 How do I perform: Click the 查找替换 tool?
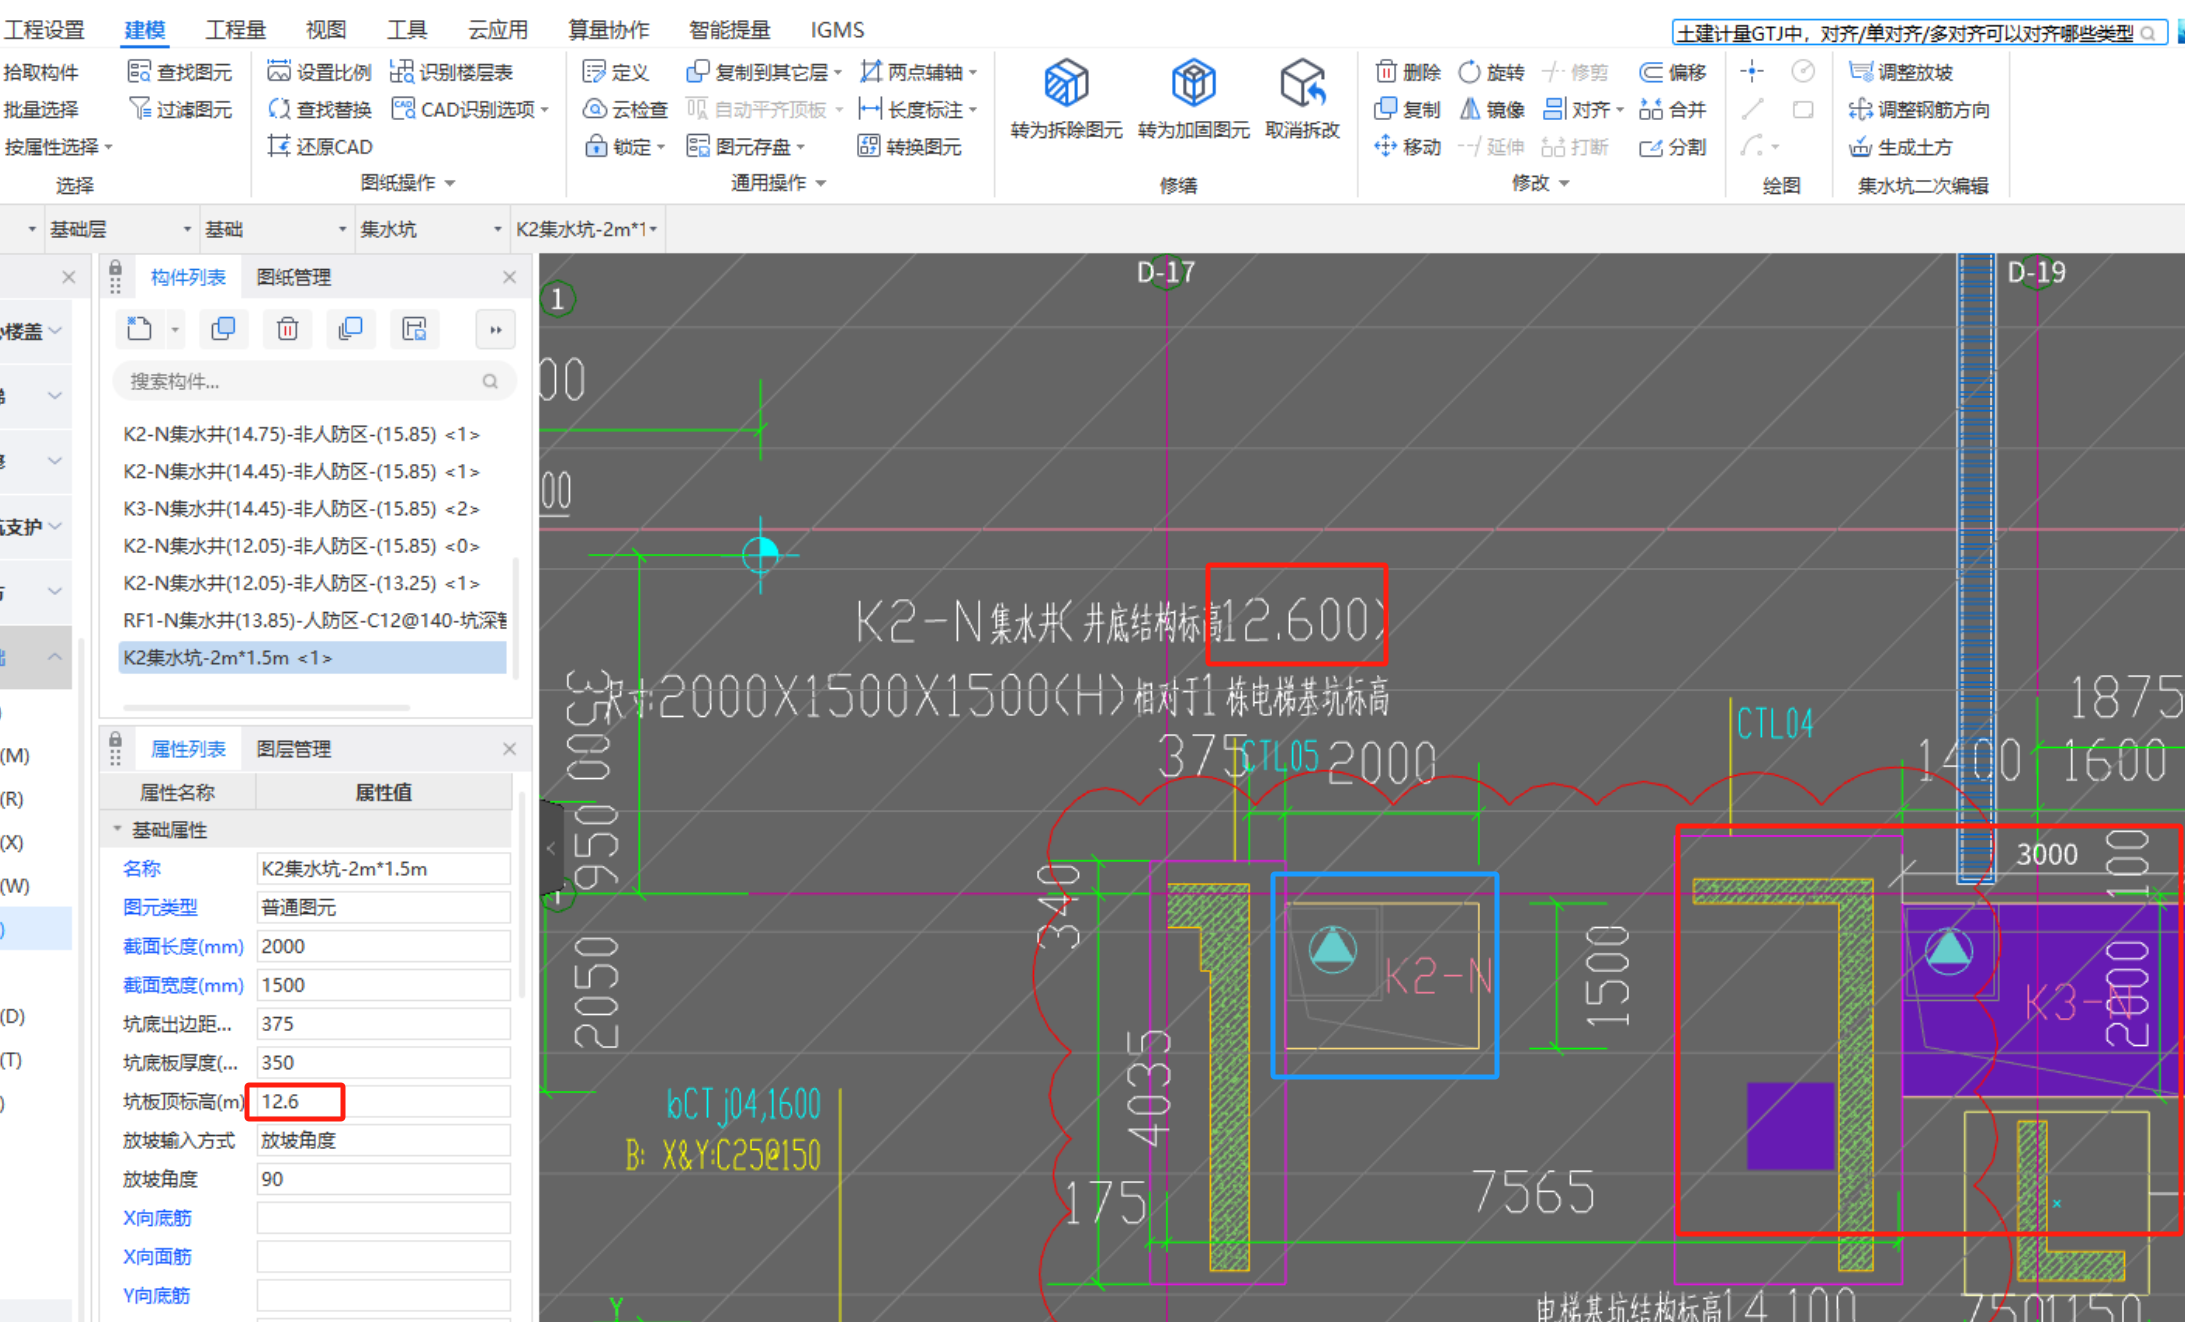click(x=319, y=109)
